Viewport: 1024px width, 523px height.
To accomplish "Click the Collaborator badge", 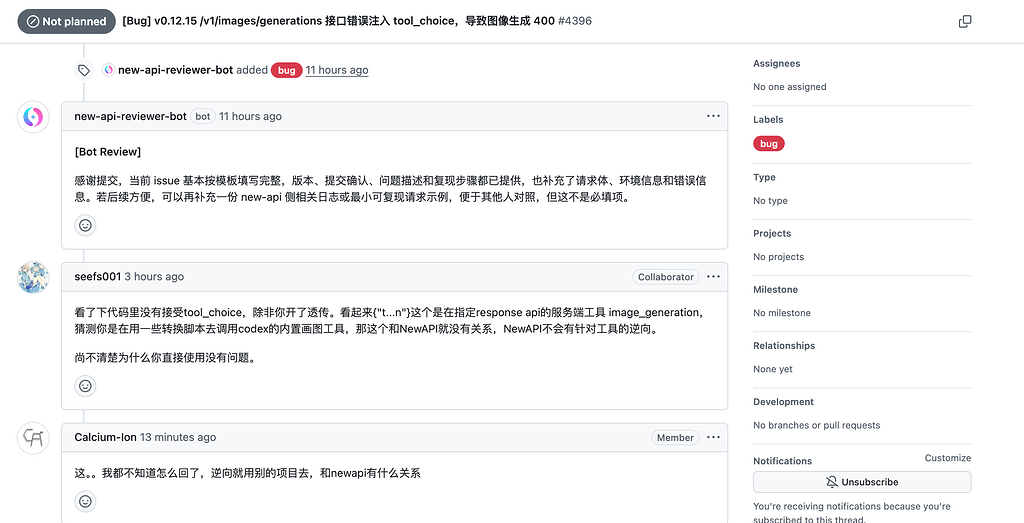I will pos(665,277).
